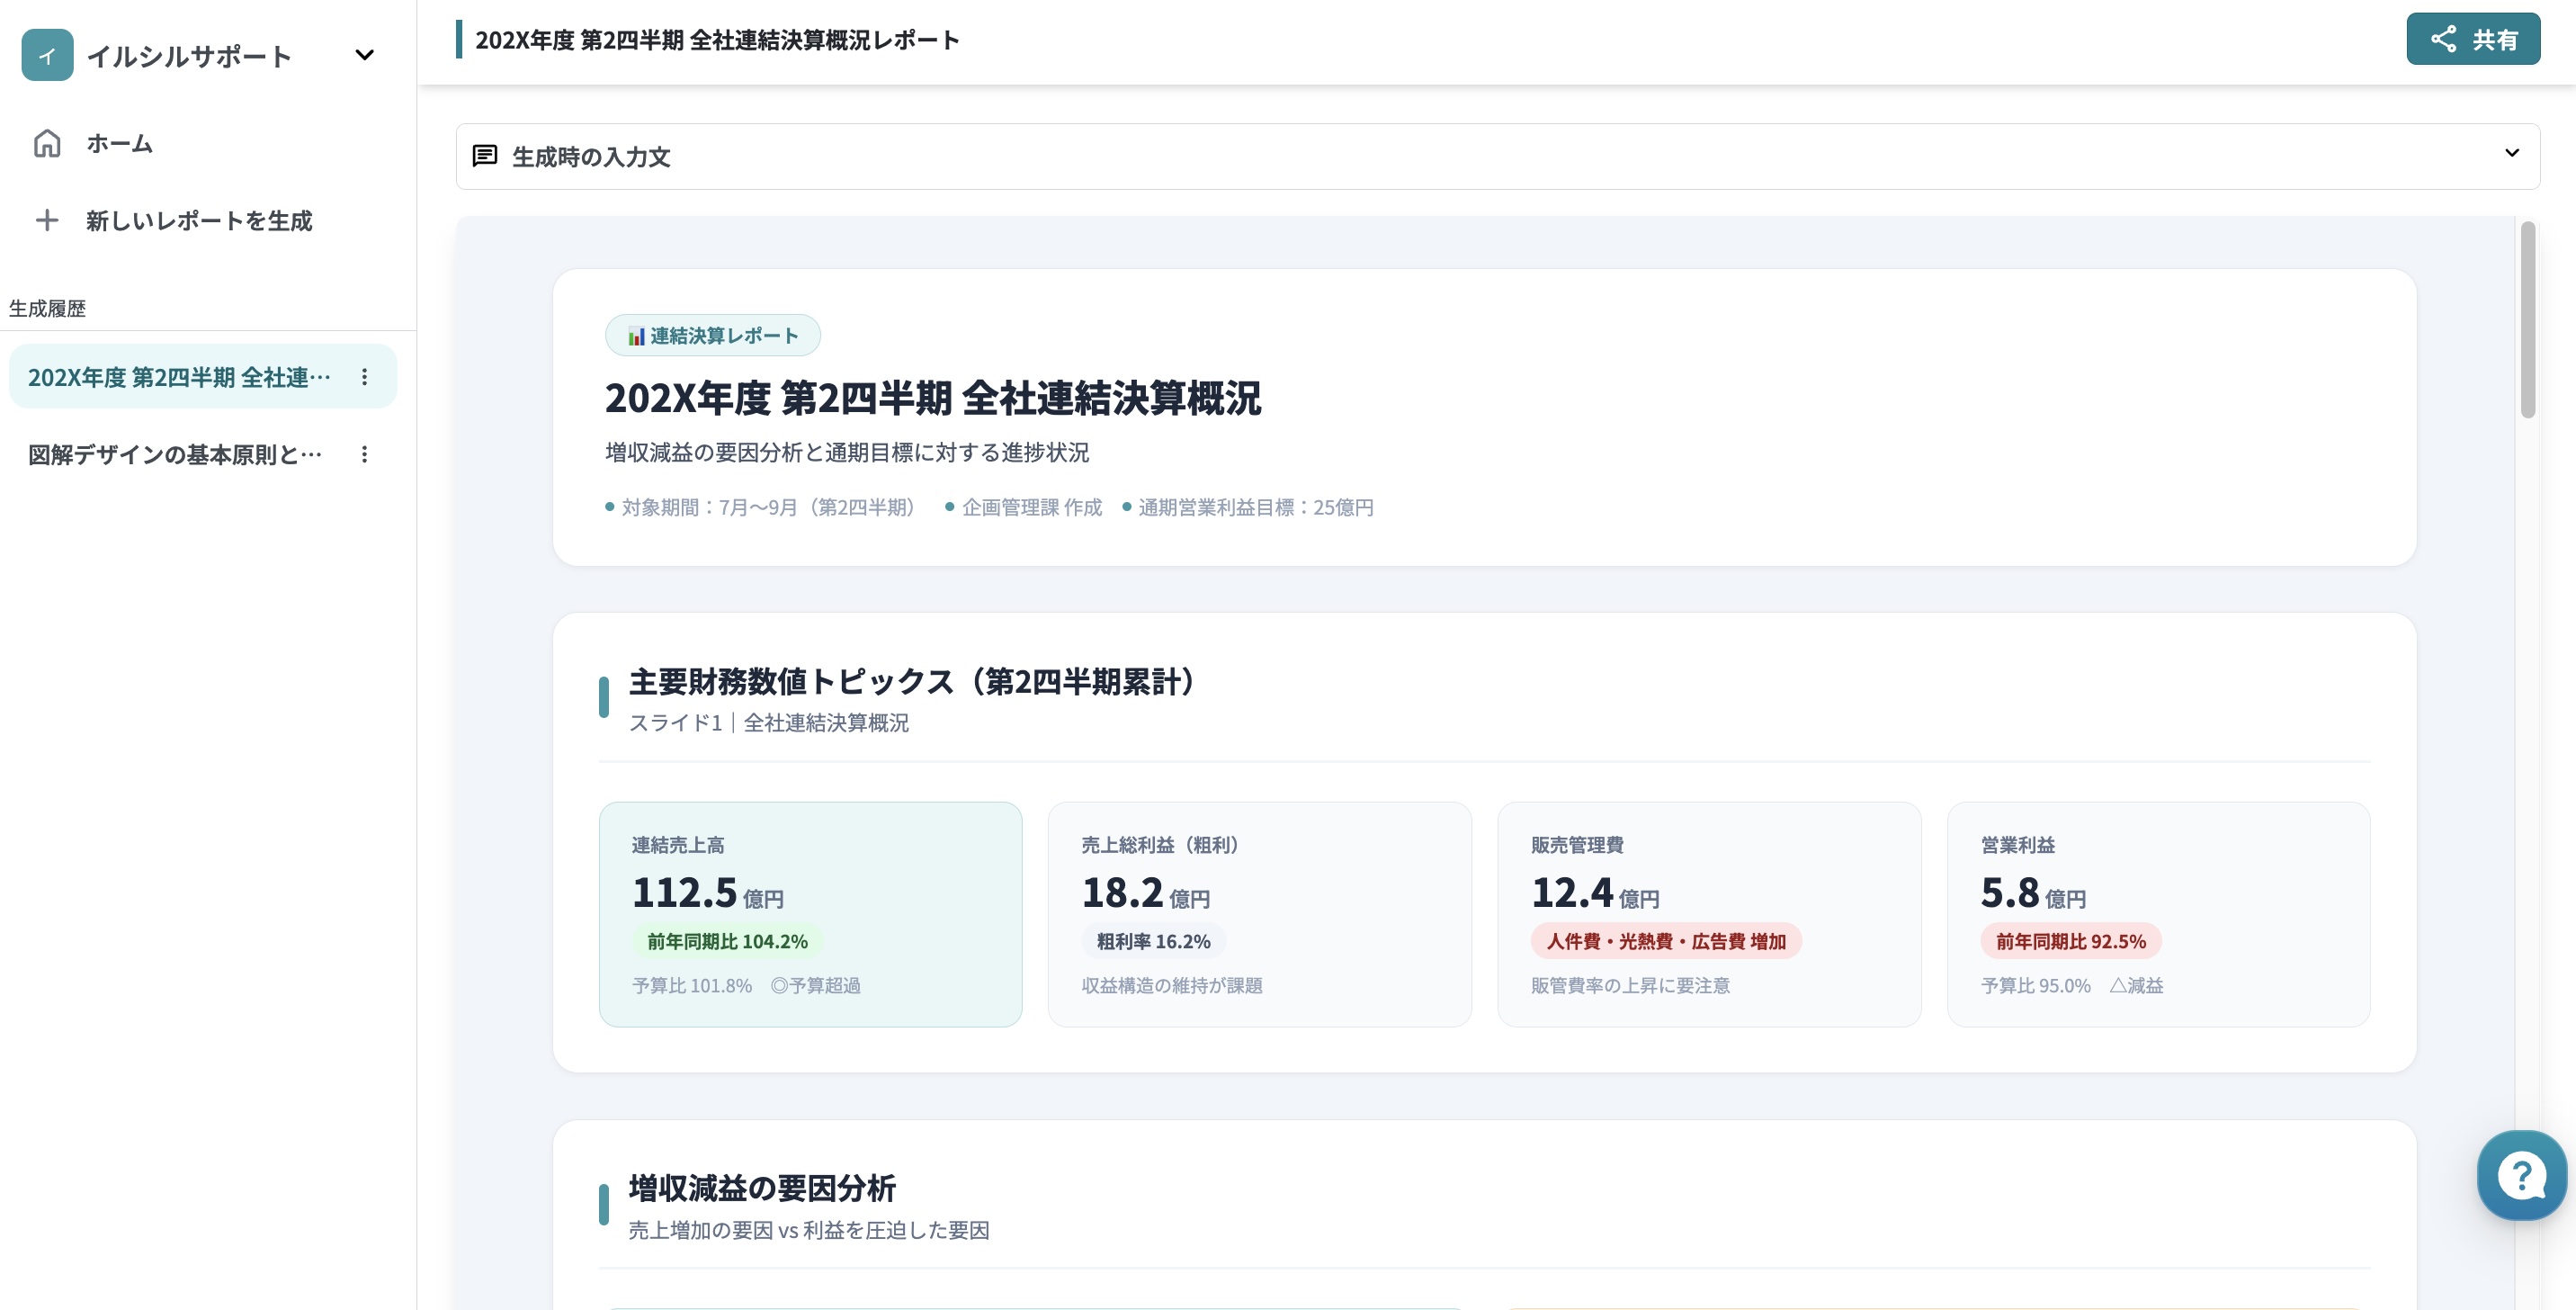Select the 販売管理費 12.4億円 card
2576x1310 pixels.
(1709, 914)
